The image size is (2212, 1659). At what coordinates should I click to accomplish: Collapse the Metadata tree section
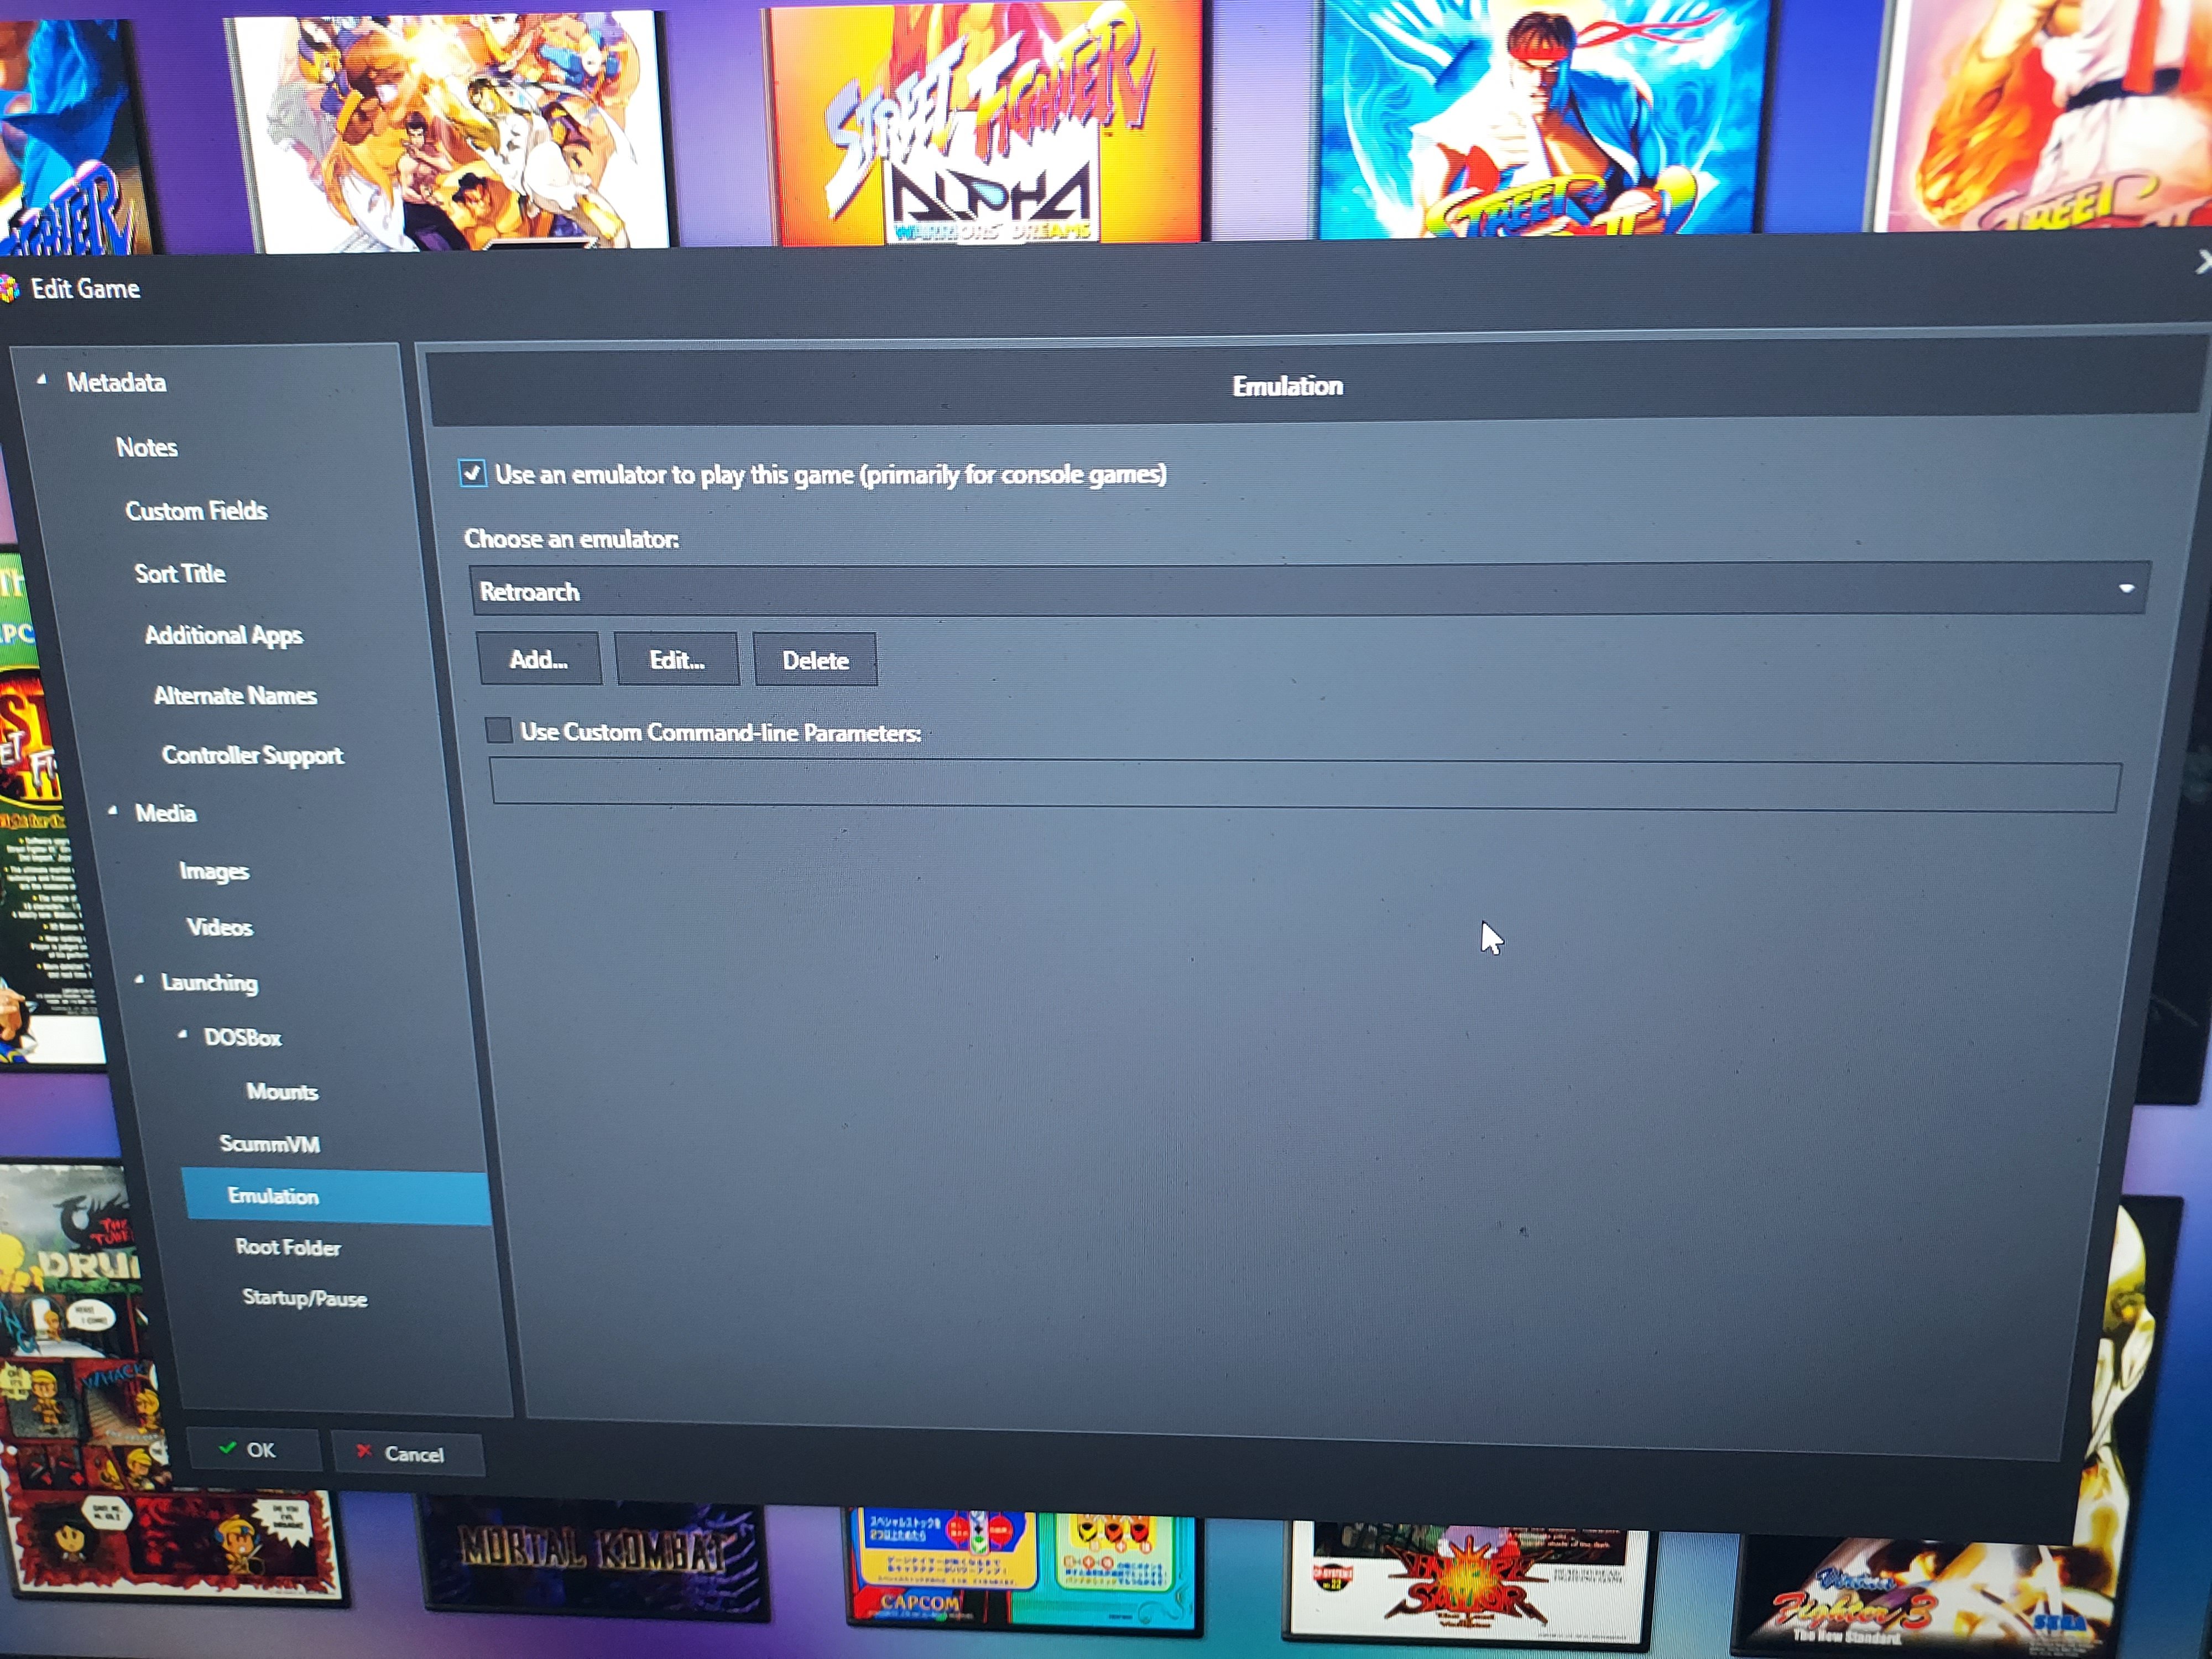pyautogui.click(x=42, y=380)
